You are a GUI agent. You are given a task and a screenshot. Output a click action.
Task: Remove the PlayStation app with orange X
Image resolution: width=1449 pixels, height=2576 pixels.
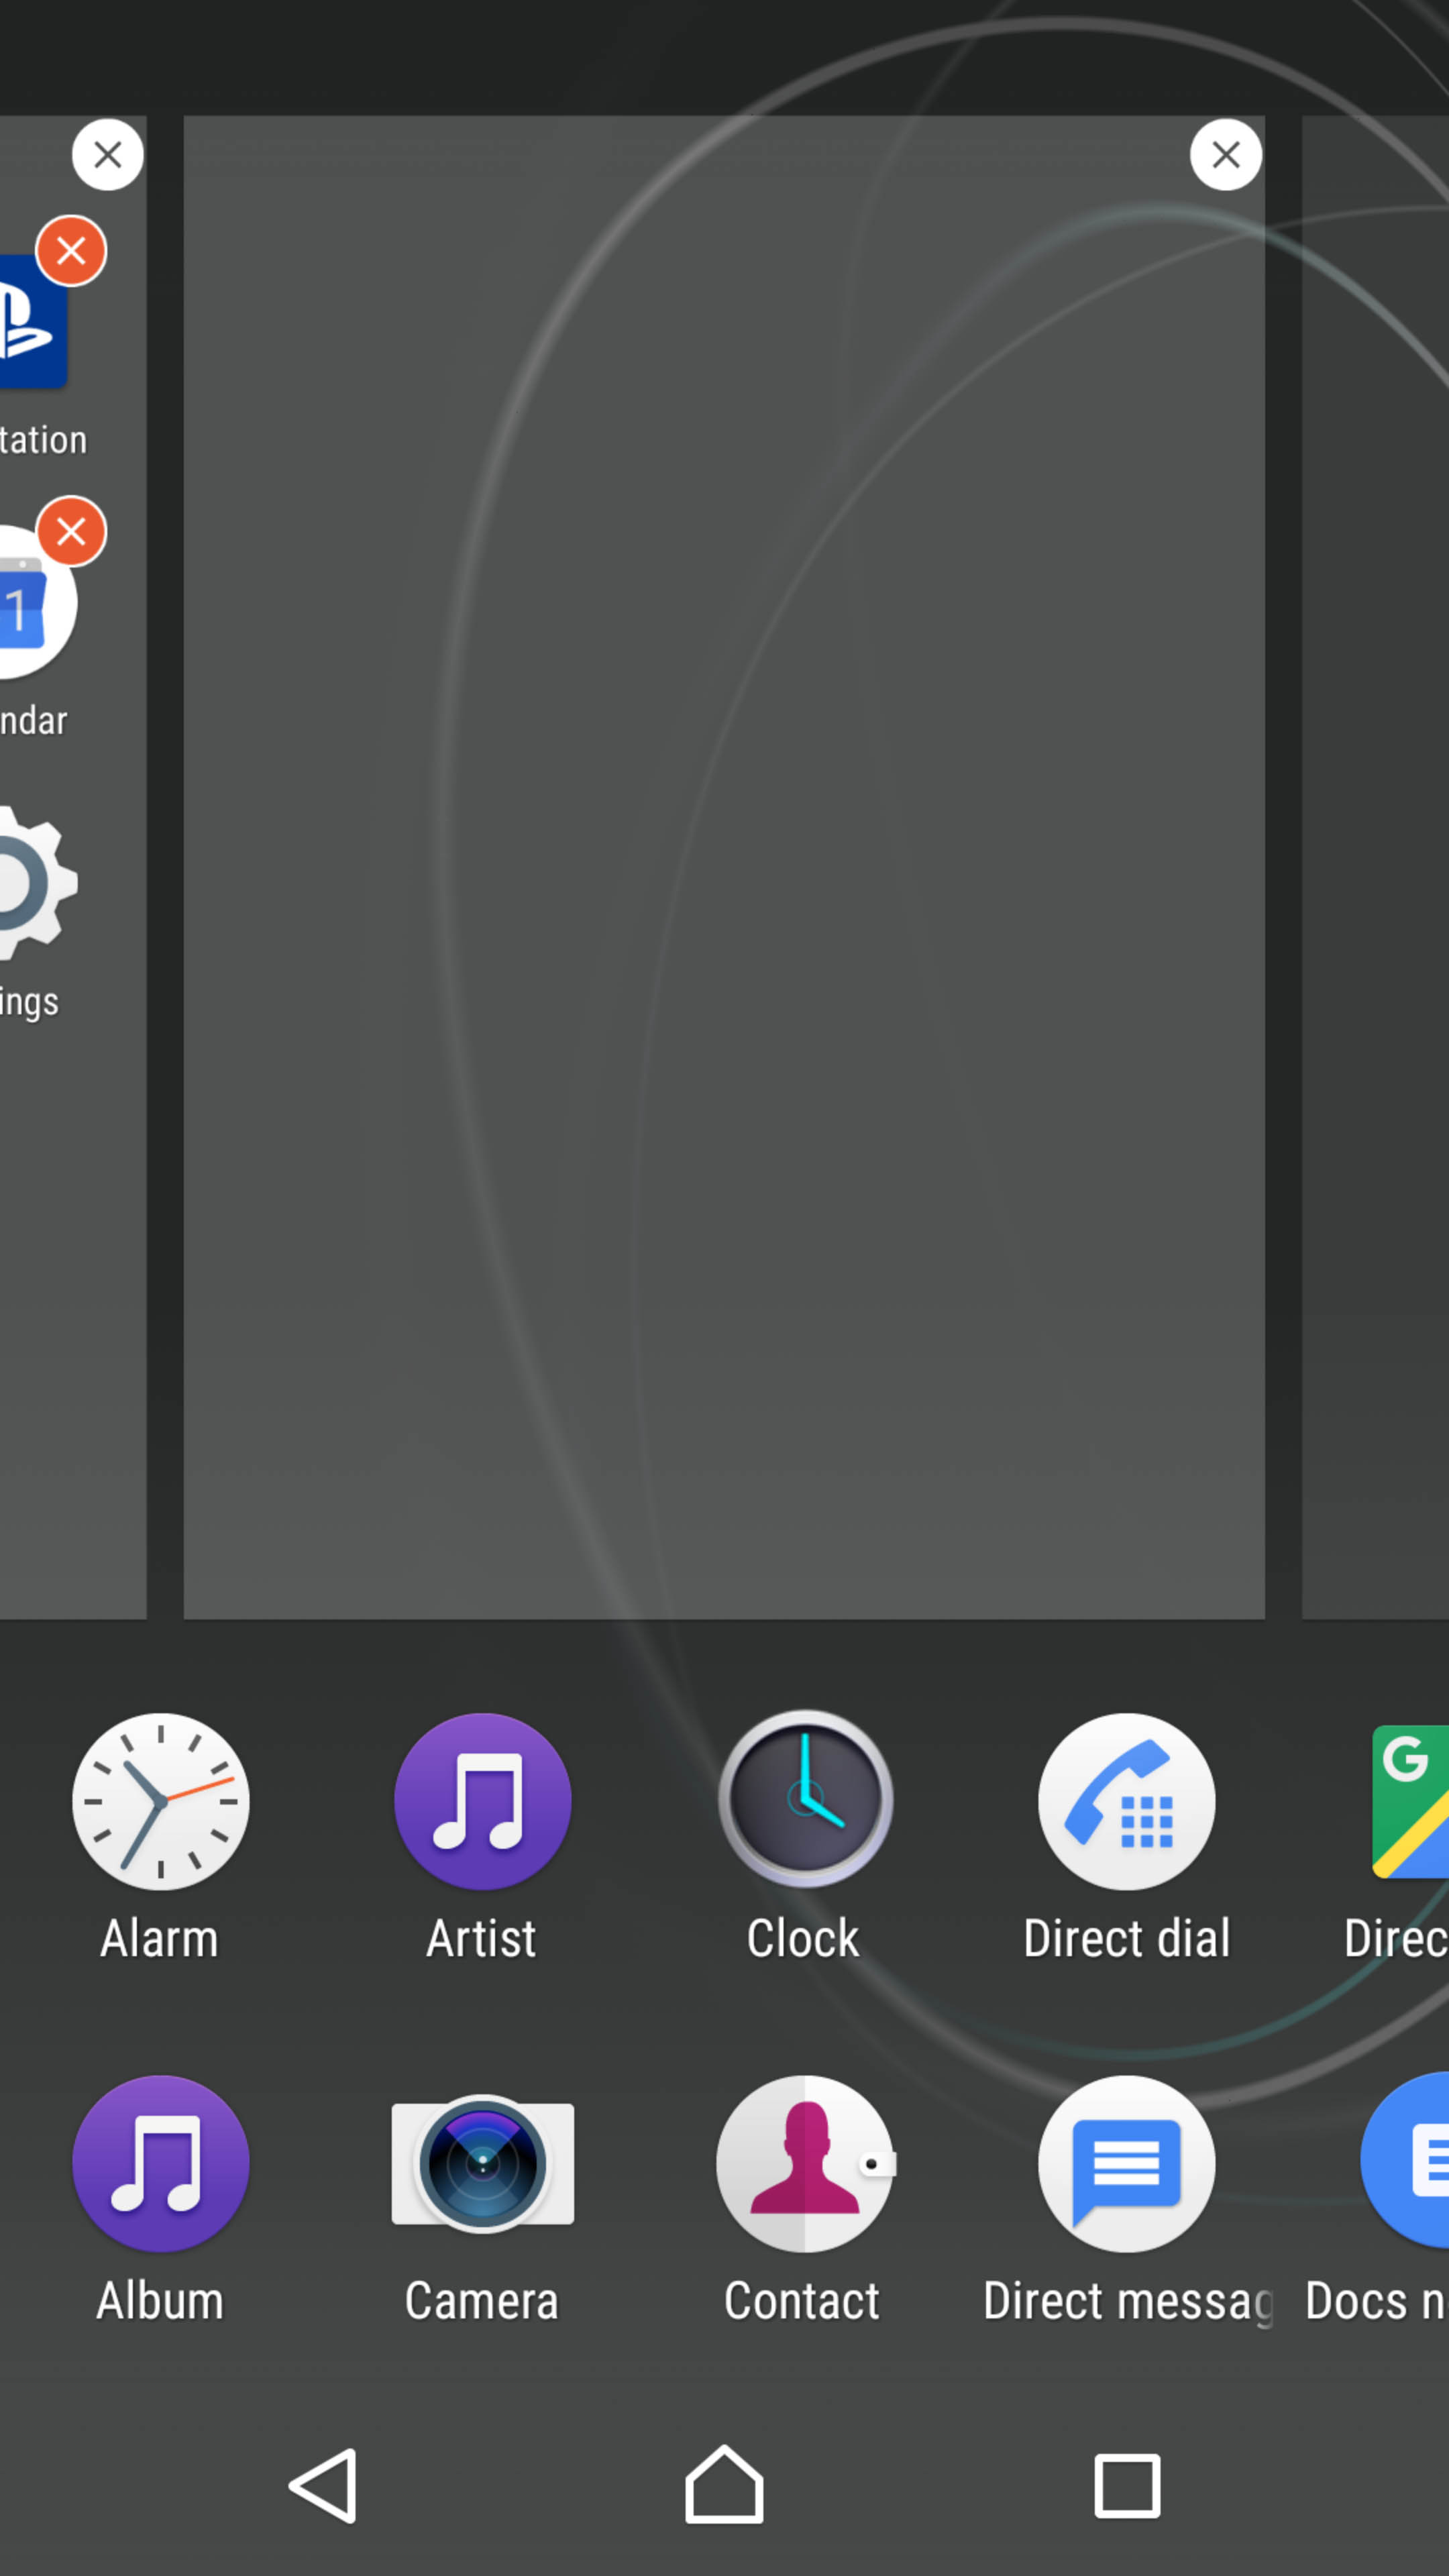point(71,250)
